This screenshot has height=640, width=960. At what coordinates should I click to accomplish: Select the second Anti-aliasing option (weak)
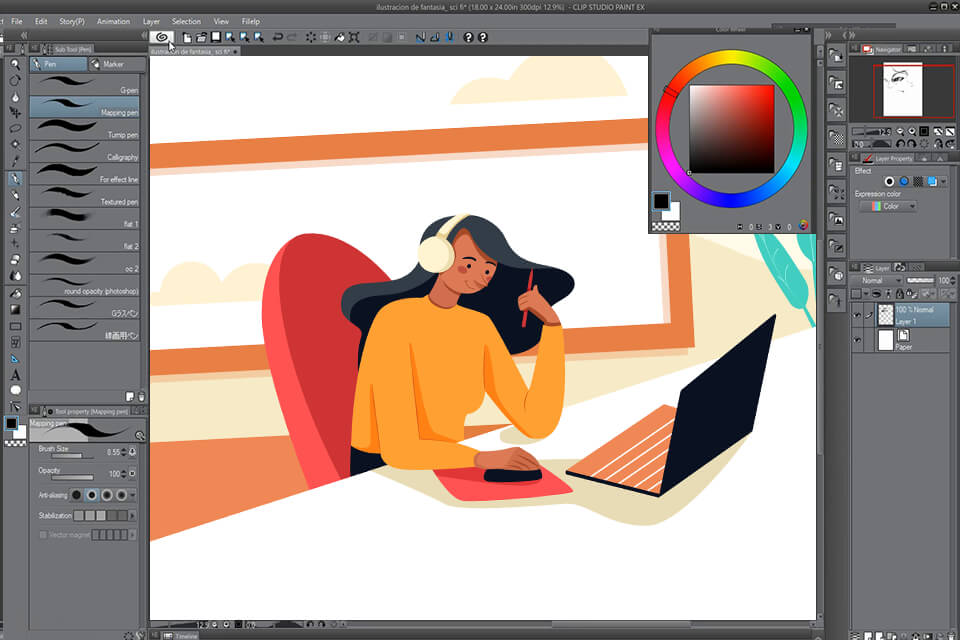coord(92,495)
